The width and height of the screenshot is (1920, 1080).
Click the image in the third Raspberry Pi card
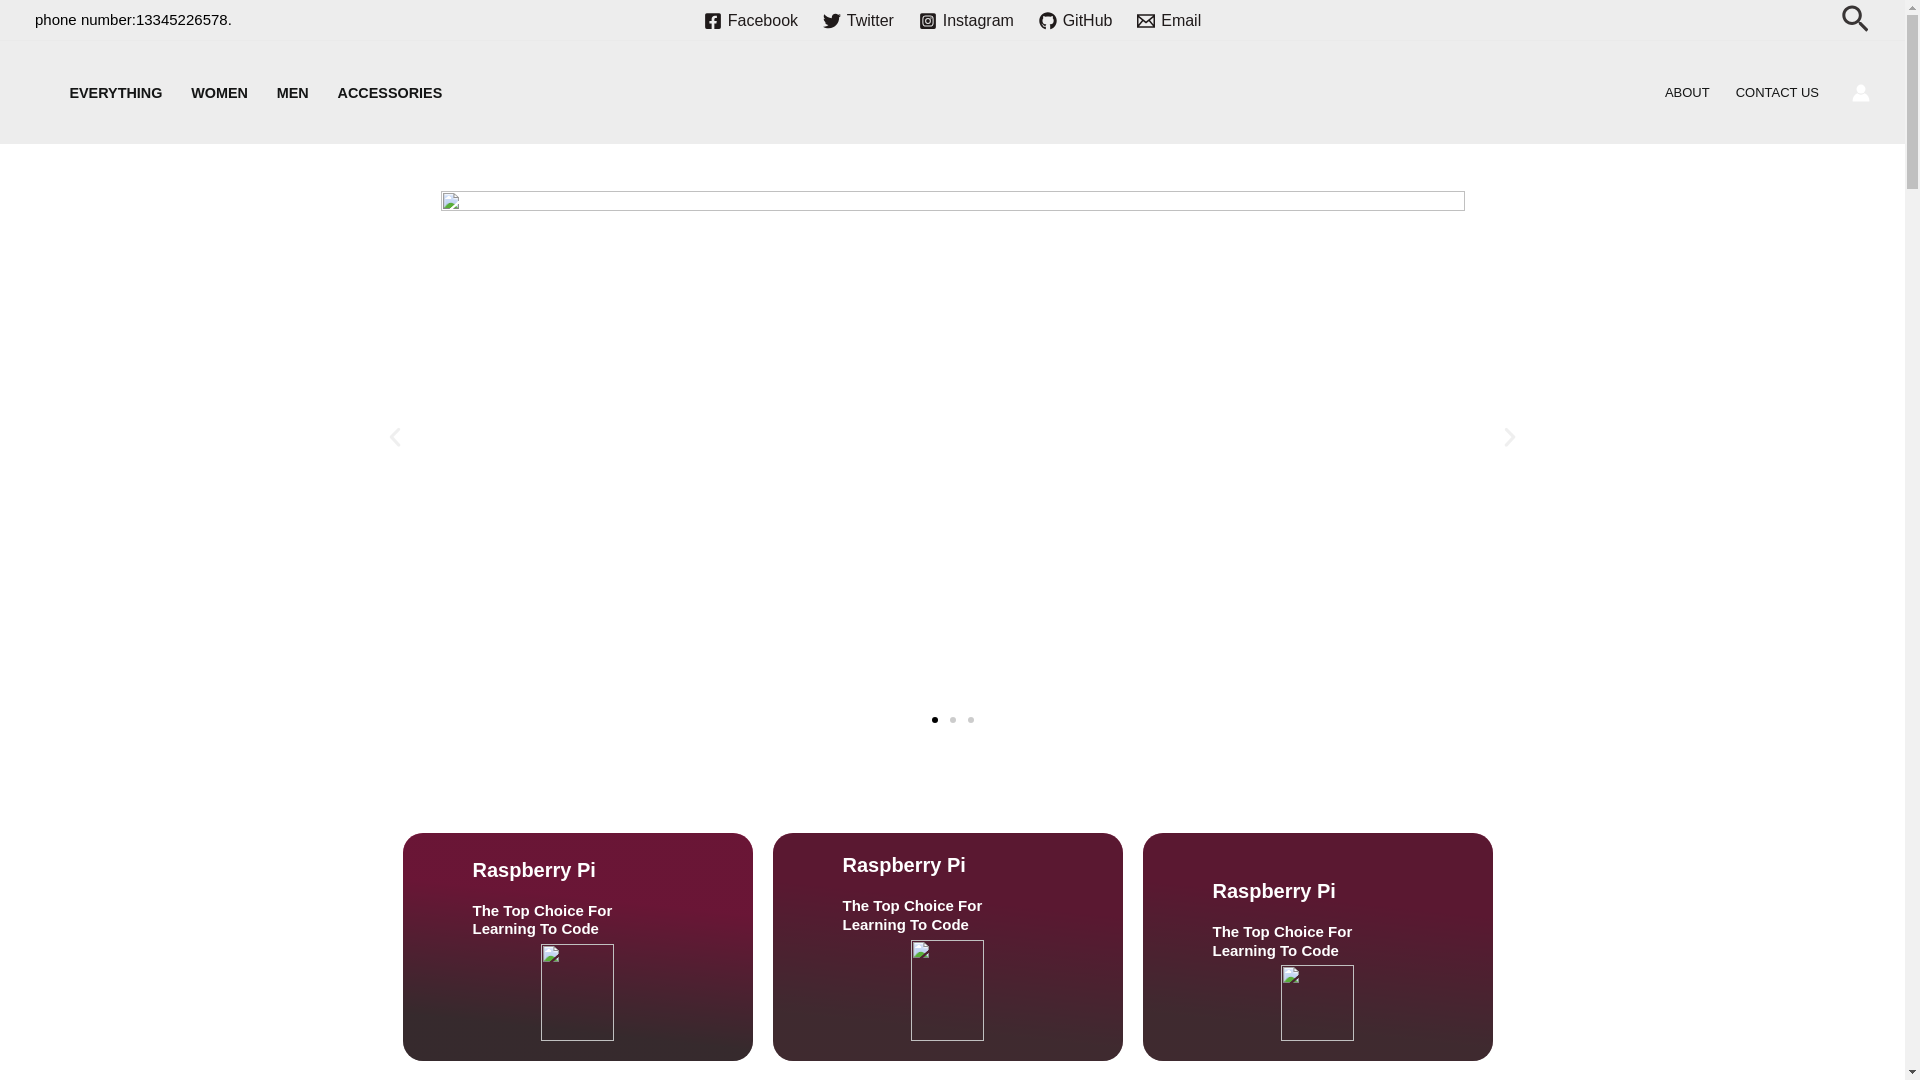tap(1317, 1003)
